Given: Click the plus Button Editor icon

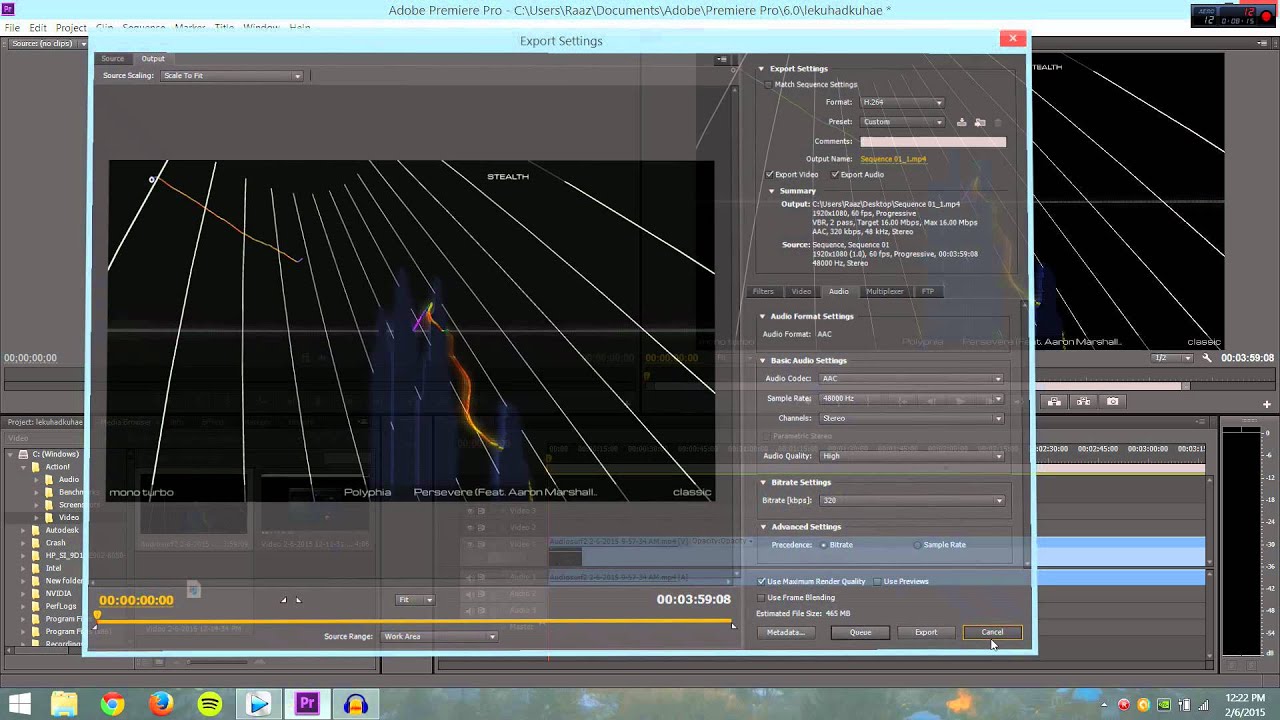Looking at the screenshot, I should tap(1267, 404).
